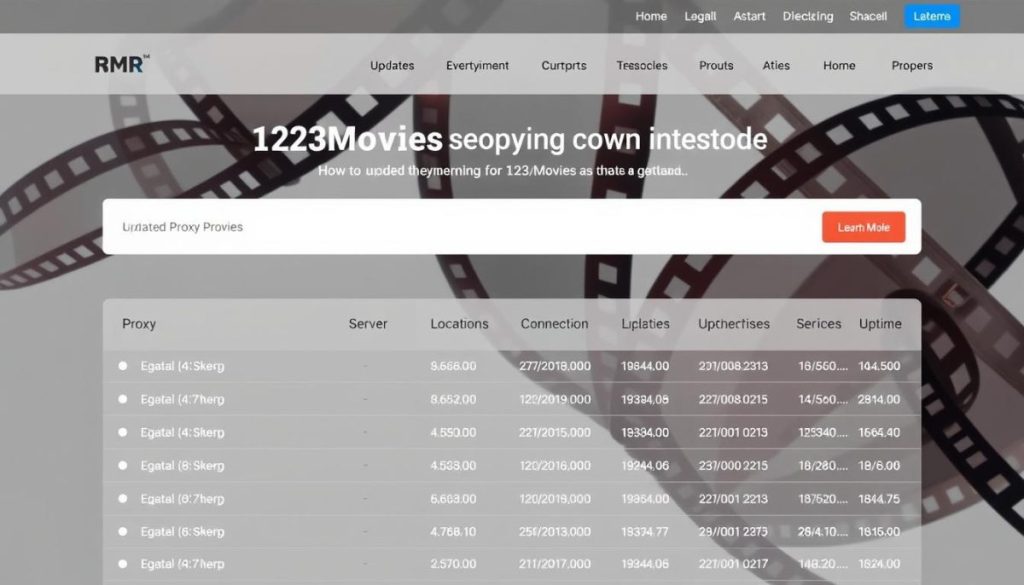
Task: Select the Curtprts menu item
Action: point(564,66)
